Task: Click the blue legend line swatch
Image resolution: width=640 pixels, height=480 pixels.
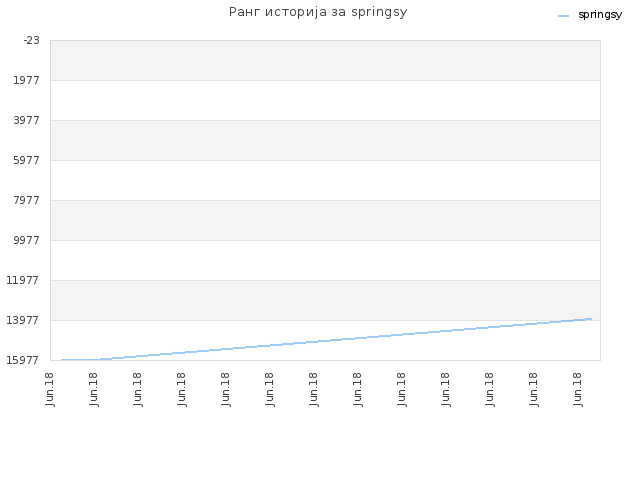Action: [x=563, y=16]
